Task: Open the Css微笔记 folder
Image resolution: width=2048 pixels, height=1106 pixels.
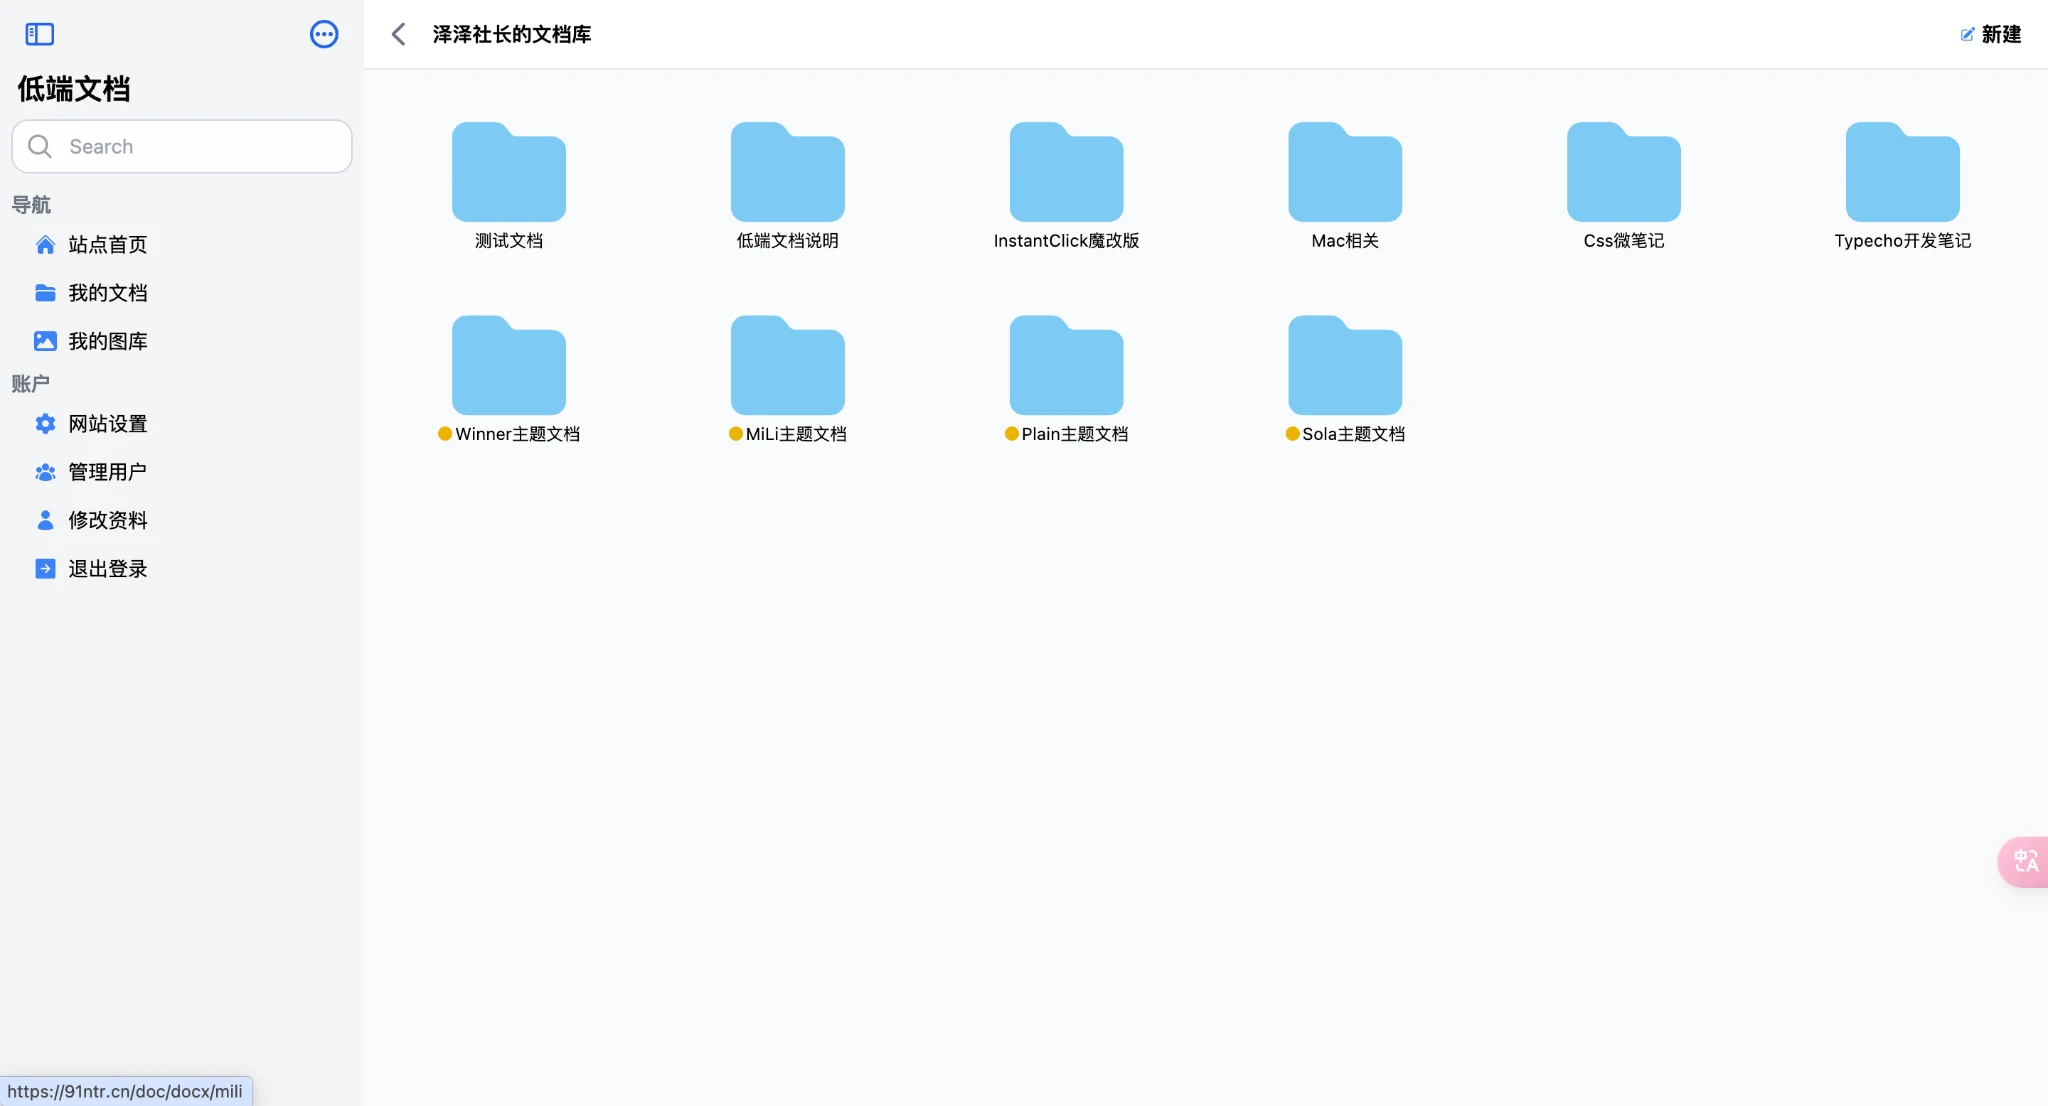Action: coord(1623,173)
